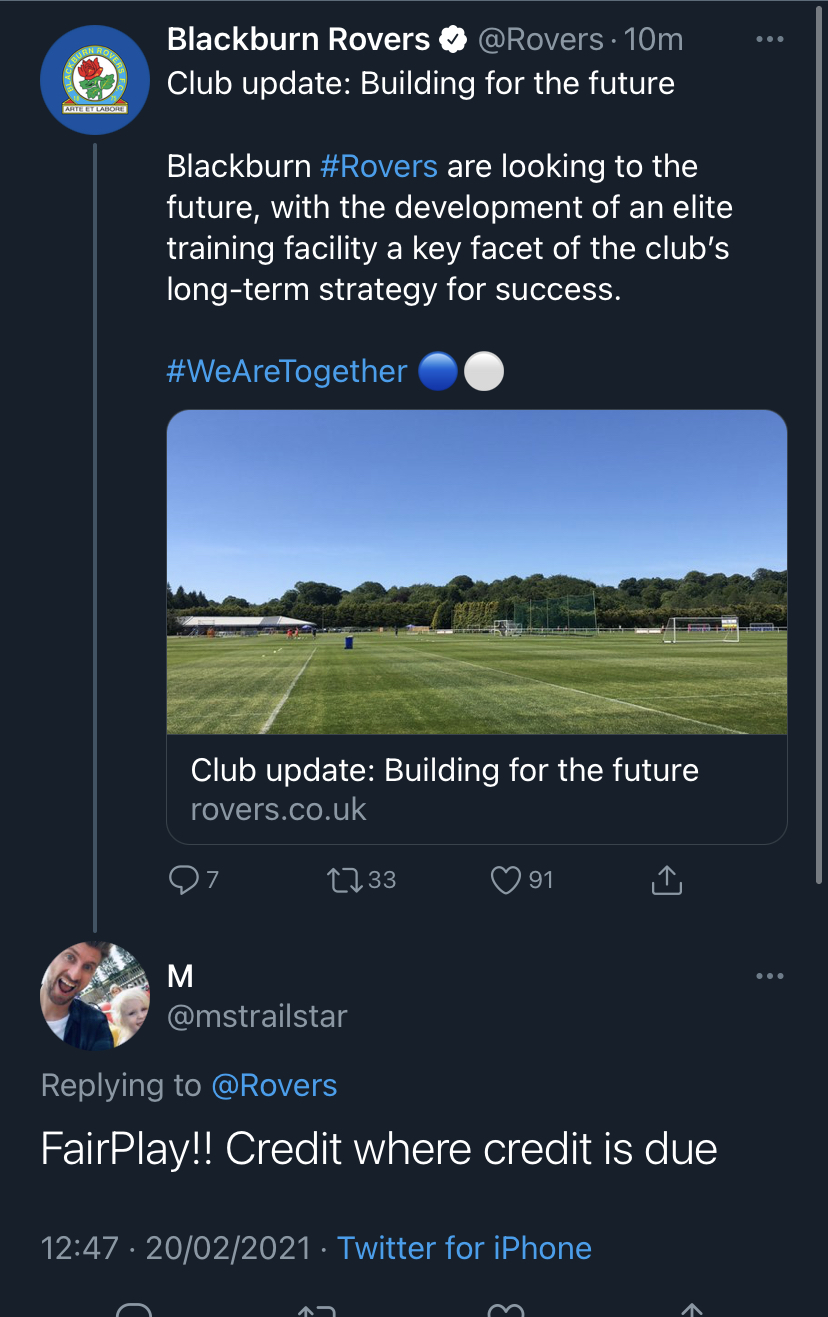This screenshot has width=828, height=1317.
Task: Open more options for M's reply
Action: tap(769, 976)
